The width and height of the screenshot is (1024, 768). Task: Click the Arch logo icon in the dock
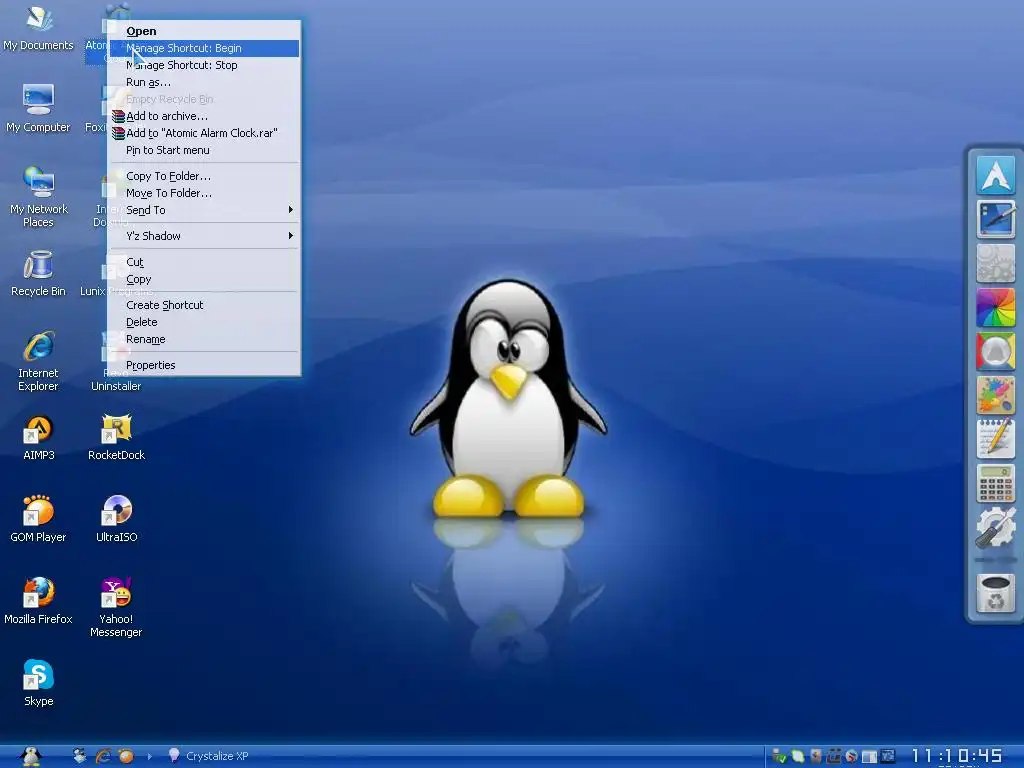tap(995, 174)
